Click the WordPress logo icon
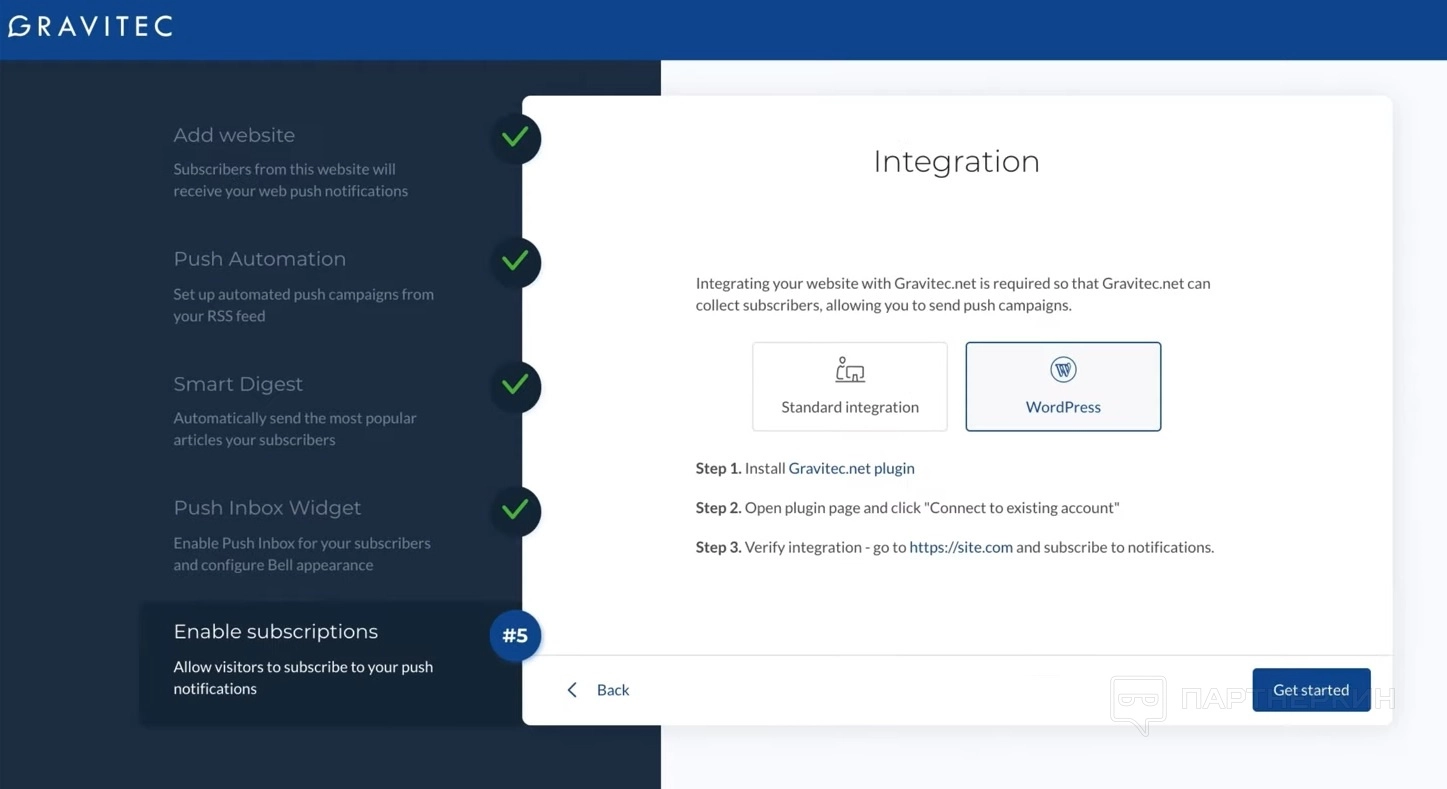 point(1063,370)
